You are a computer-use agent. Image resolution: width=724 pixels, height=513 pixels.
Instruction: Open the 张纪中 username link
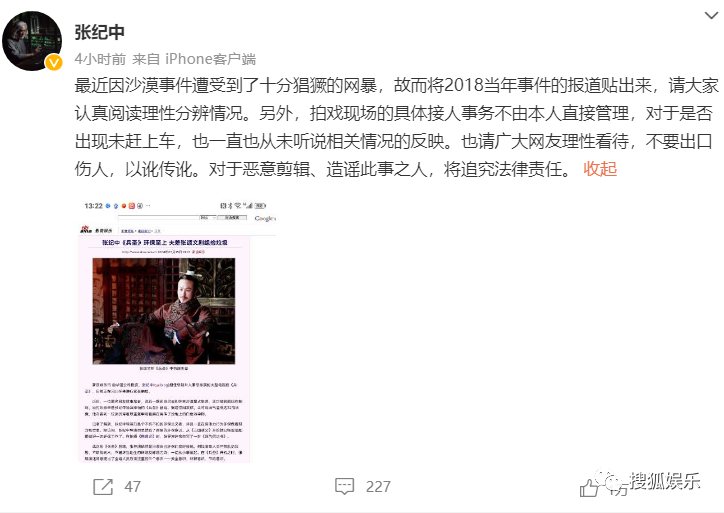[x=100, y=32]
